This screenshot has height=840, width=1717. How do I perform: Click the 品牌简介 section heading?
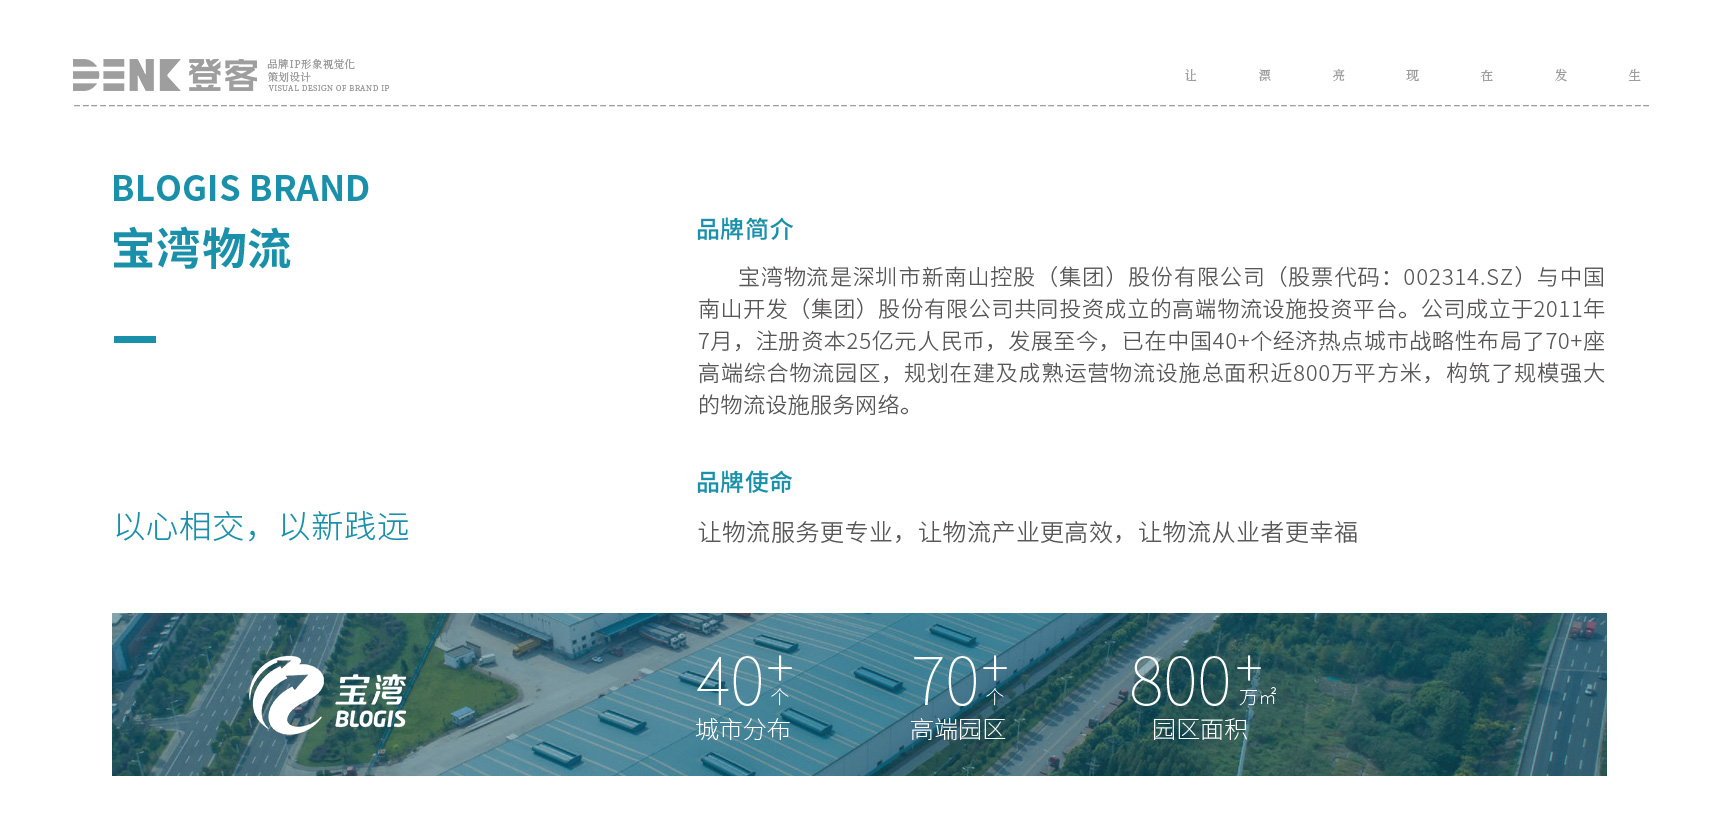[x=744, y=230]
